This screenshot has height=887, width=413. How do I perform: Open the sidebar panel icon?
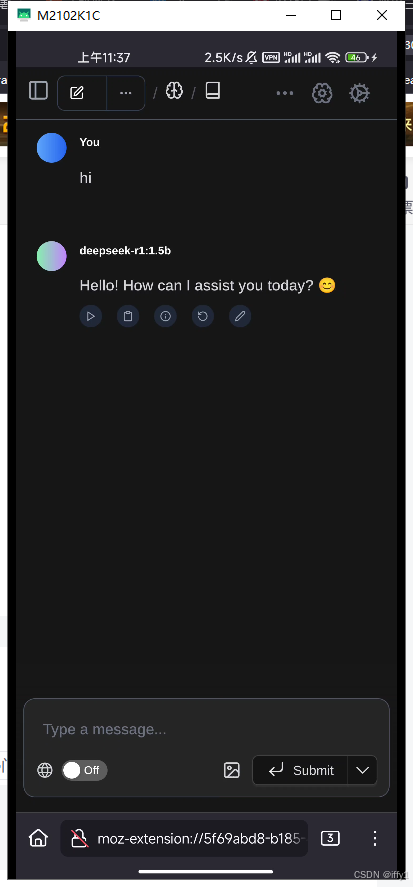(x=38, y=91)
